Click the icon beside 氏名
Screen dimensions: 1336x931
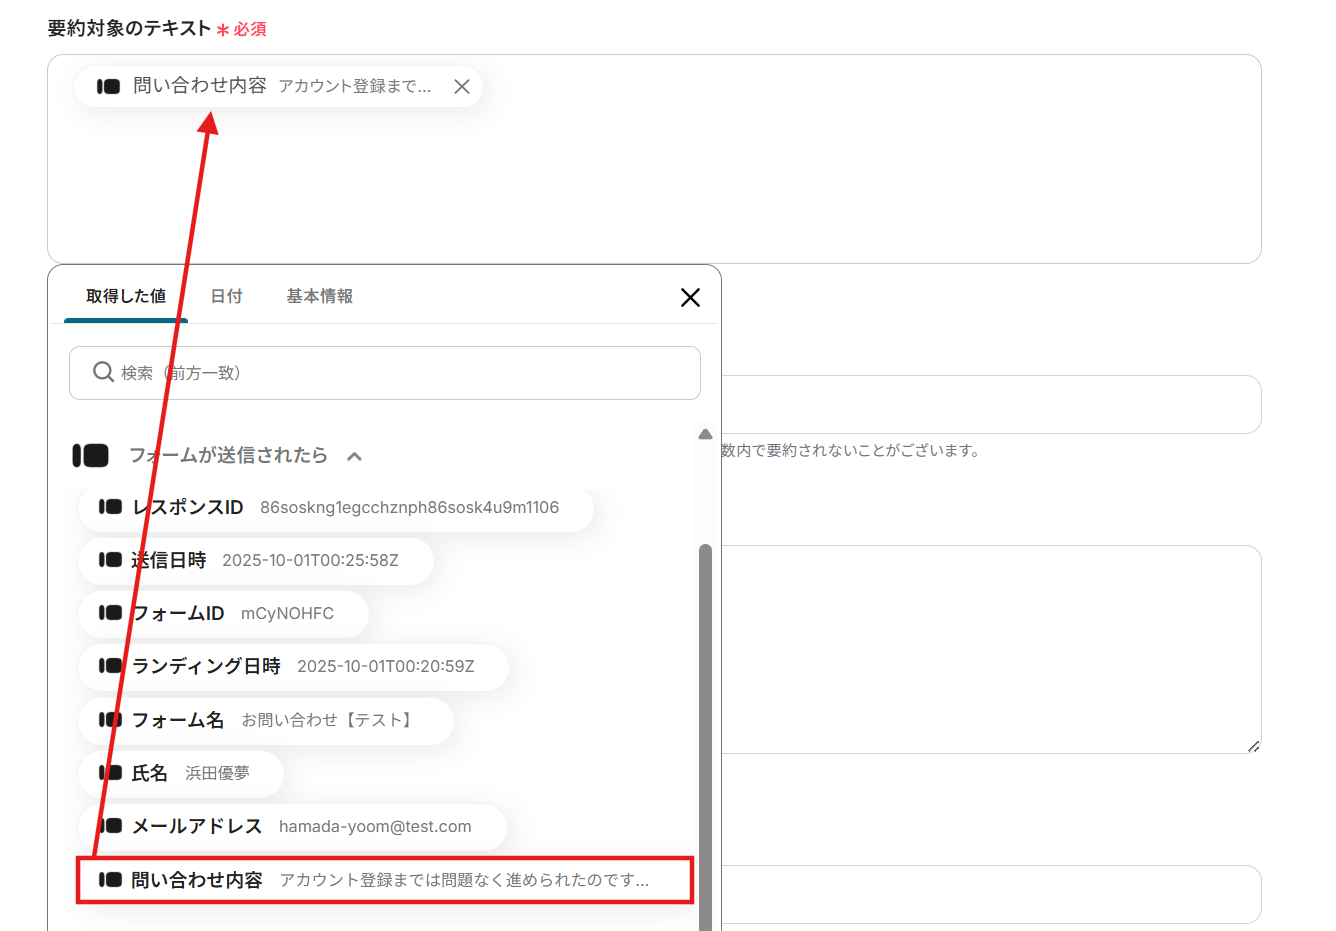pyautogui.click(x=110, y=773)
